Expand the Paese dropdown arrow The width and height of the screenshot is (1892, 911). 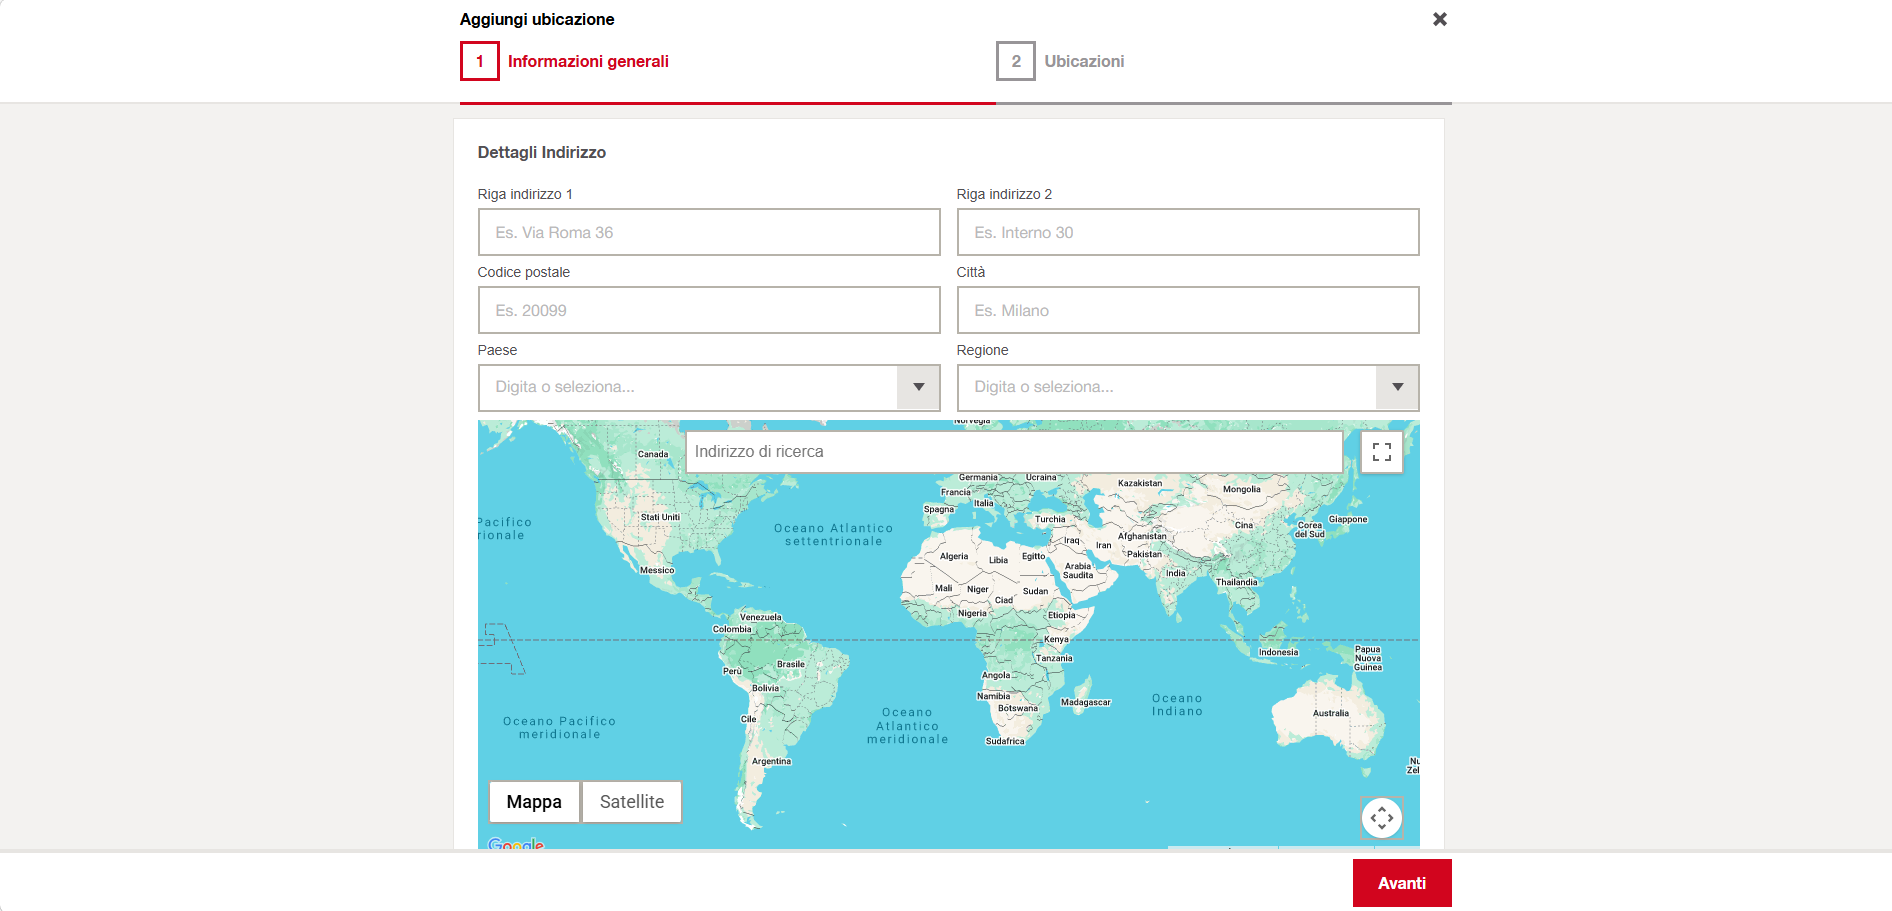918,387
